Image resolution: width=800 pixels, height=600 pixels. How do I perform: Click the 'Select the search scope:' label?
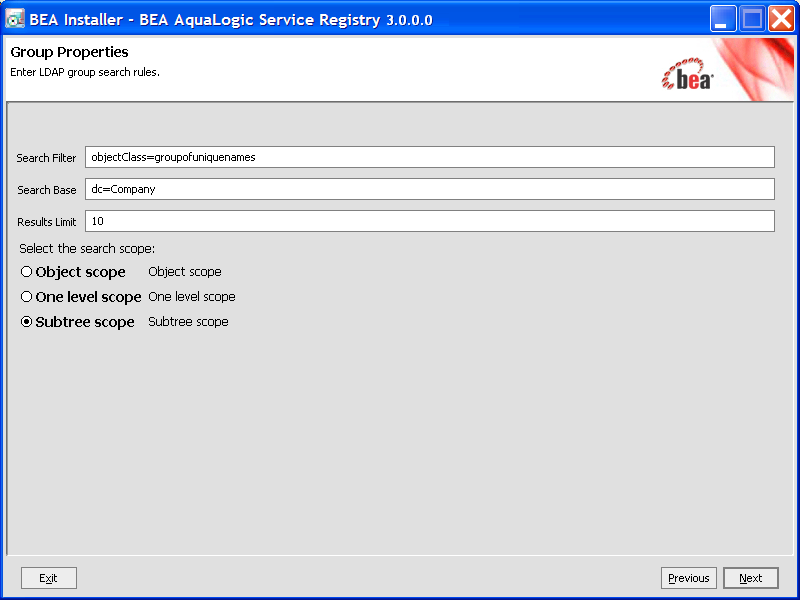(87, 249)
